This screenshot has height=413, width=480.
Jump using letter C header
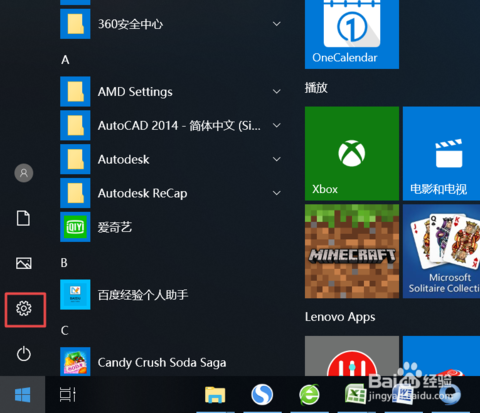pos(65,330)
